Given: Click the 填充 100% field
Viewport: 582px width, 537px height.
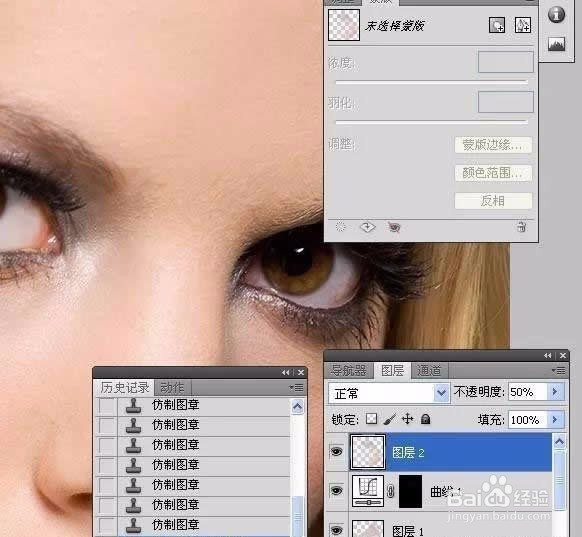Looking at the screenshot, I should (x=527, y=420).
